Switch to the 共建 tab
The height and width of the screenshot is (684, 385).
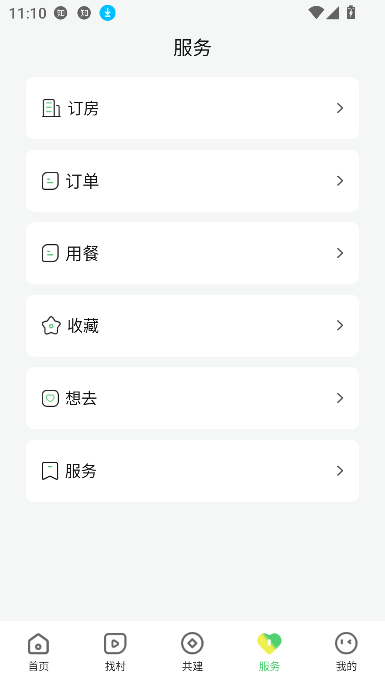click(x=192, y=652)
